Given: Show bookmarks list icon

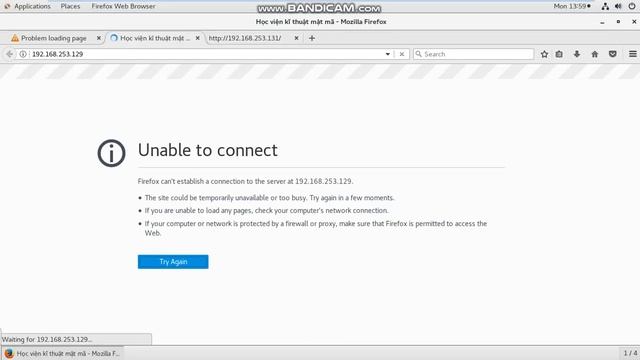Looking at the screenshot, I should click(x=559, y=54).
